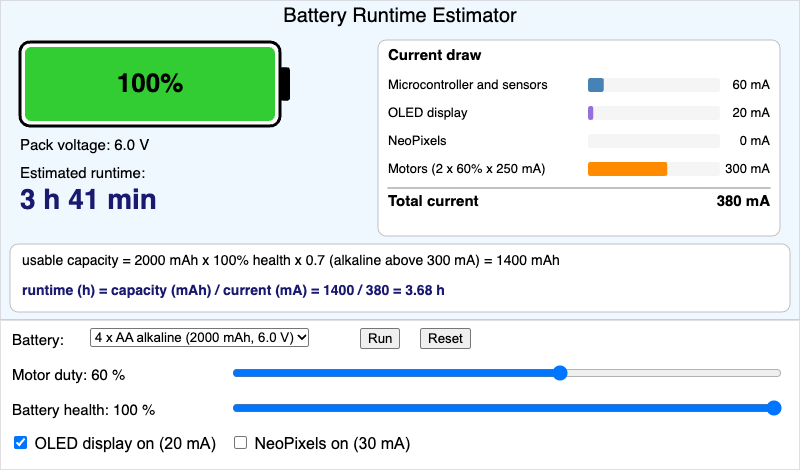Image resolution: width=800 pixels, height=472 pixels.
Task: Click the 'Battery Runtime Estimator' title
Action: [399, 15]
